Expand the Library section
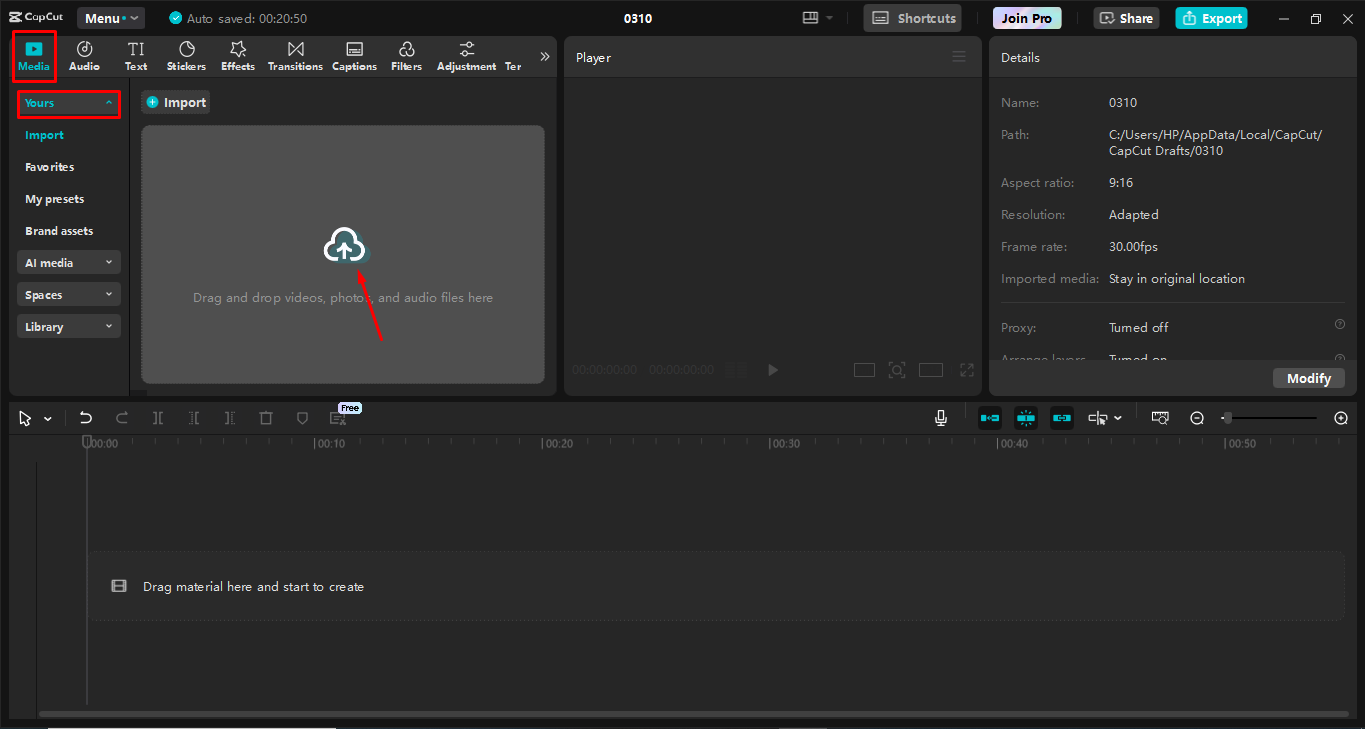The height and width of the screenshot is (729, 1365). pyautogui.click(x=68, y=326)
